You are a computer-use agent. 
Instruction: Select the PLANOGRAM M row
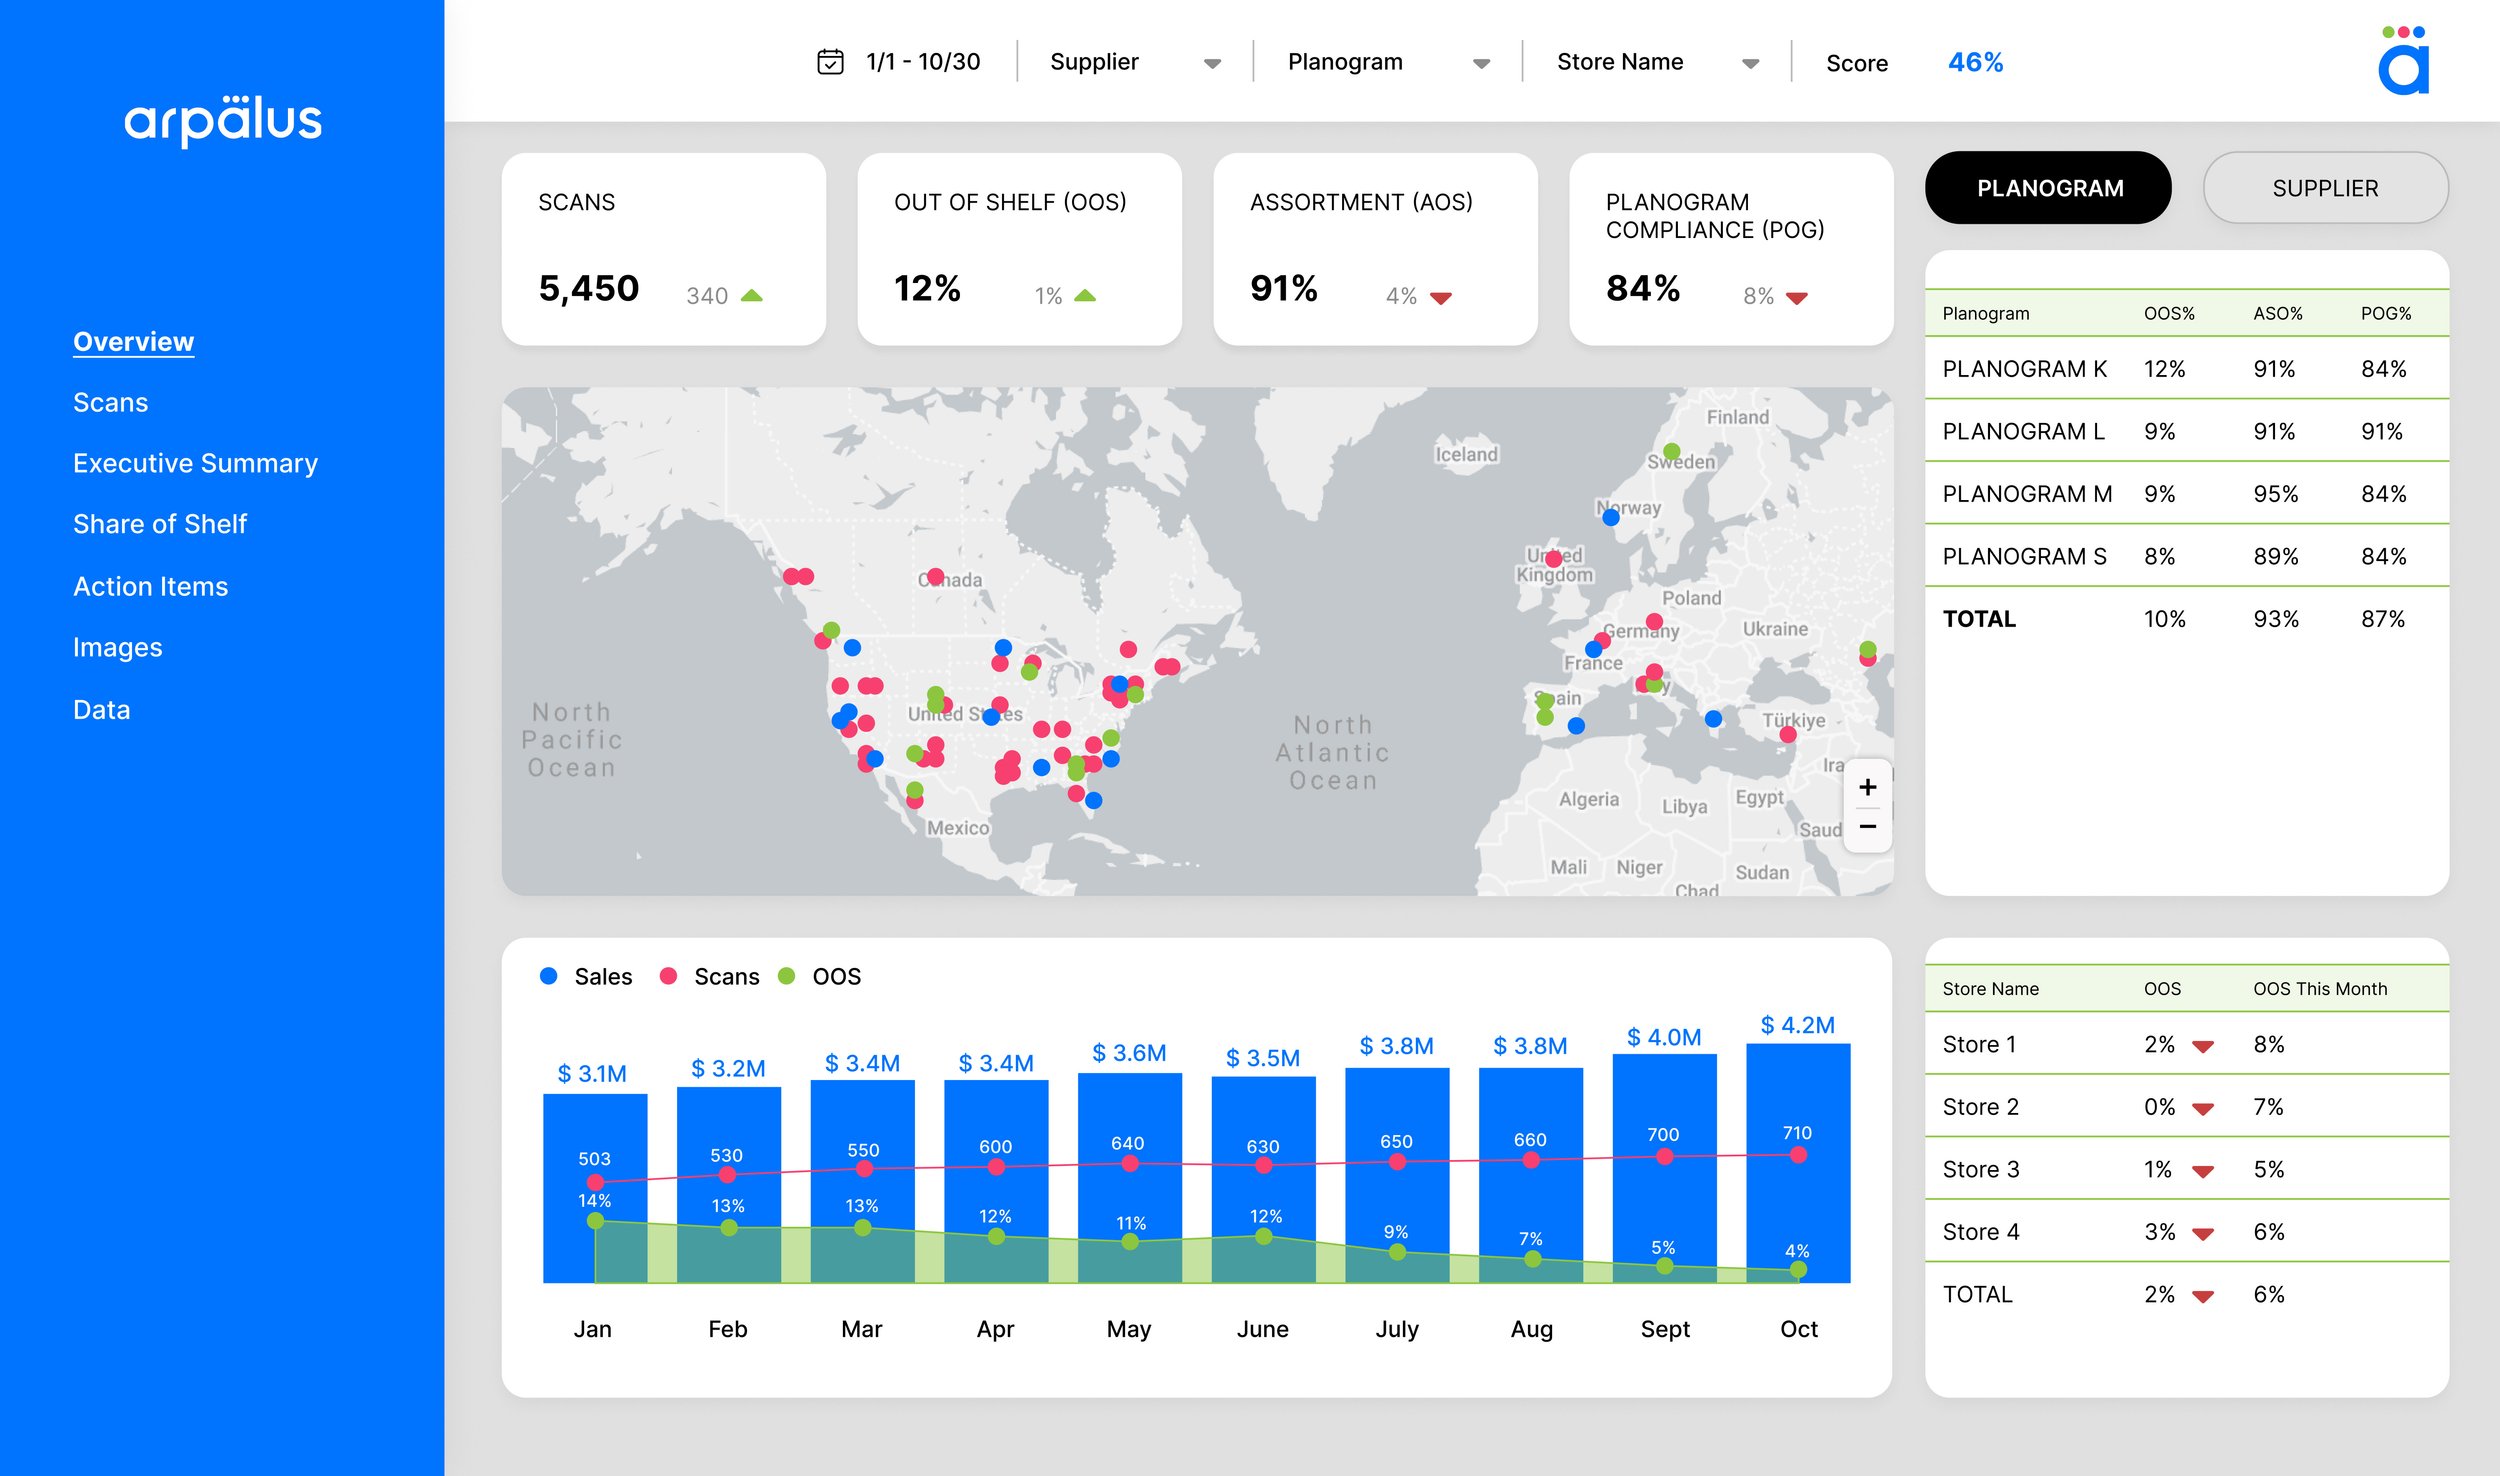2187,494
